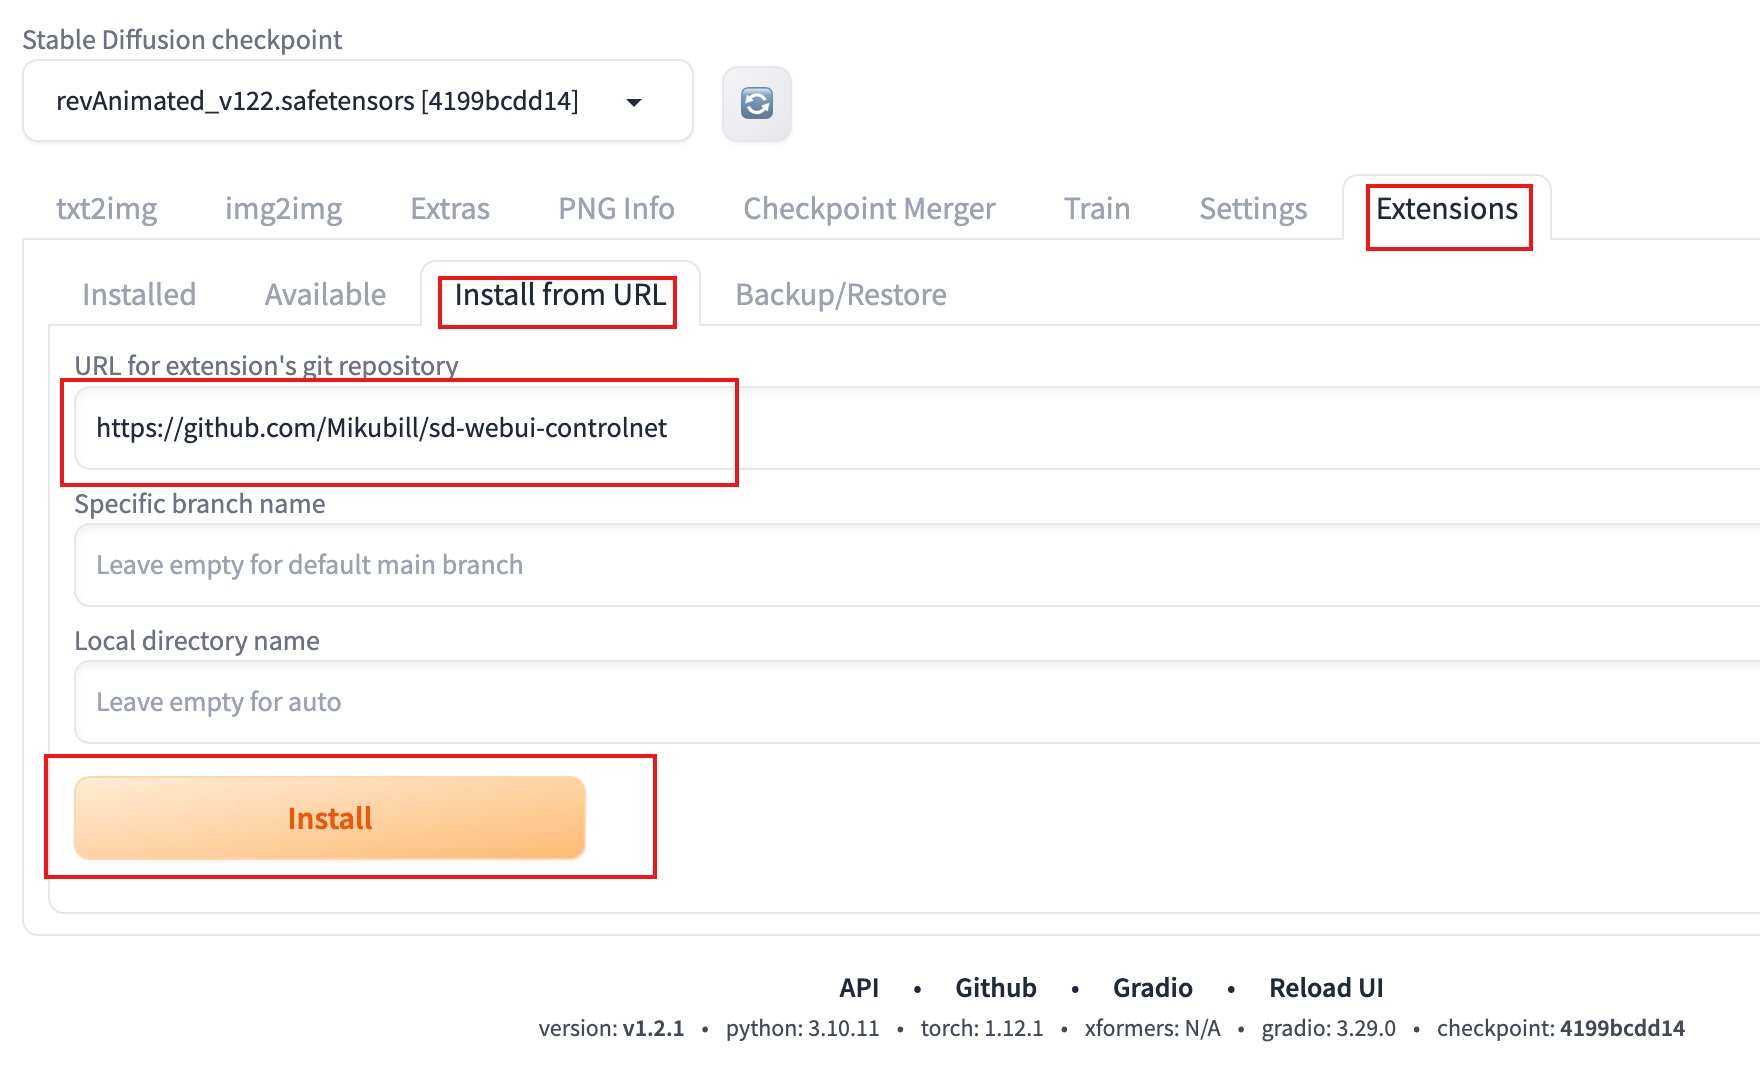The image size is (1760, 1072).
Task: Open the Extras tab
Action: click(450, 208)
